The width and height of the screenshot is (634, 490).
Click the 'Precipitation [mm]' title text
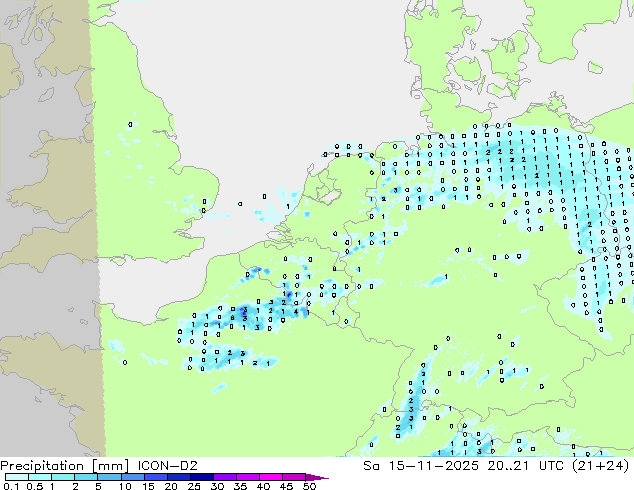click(65, 466)
